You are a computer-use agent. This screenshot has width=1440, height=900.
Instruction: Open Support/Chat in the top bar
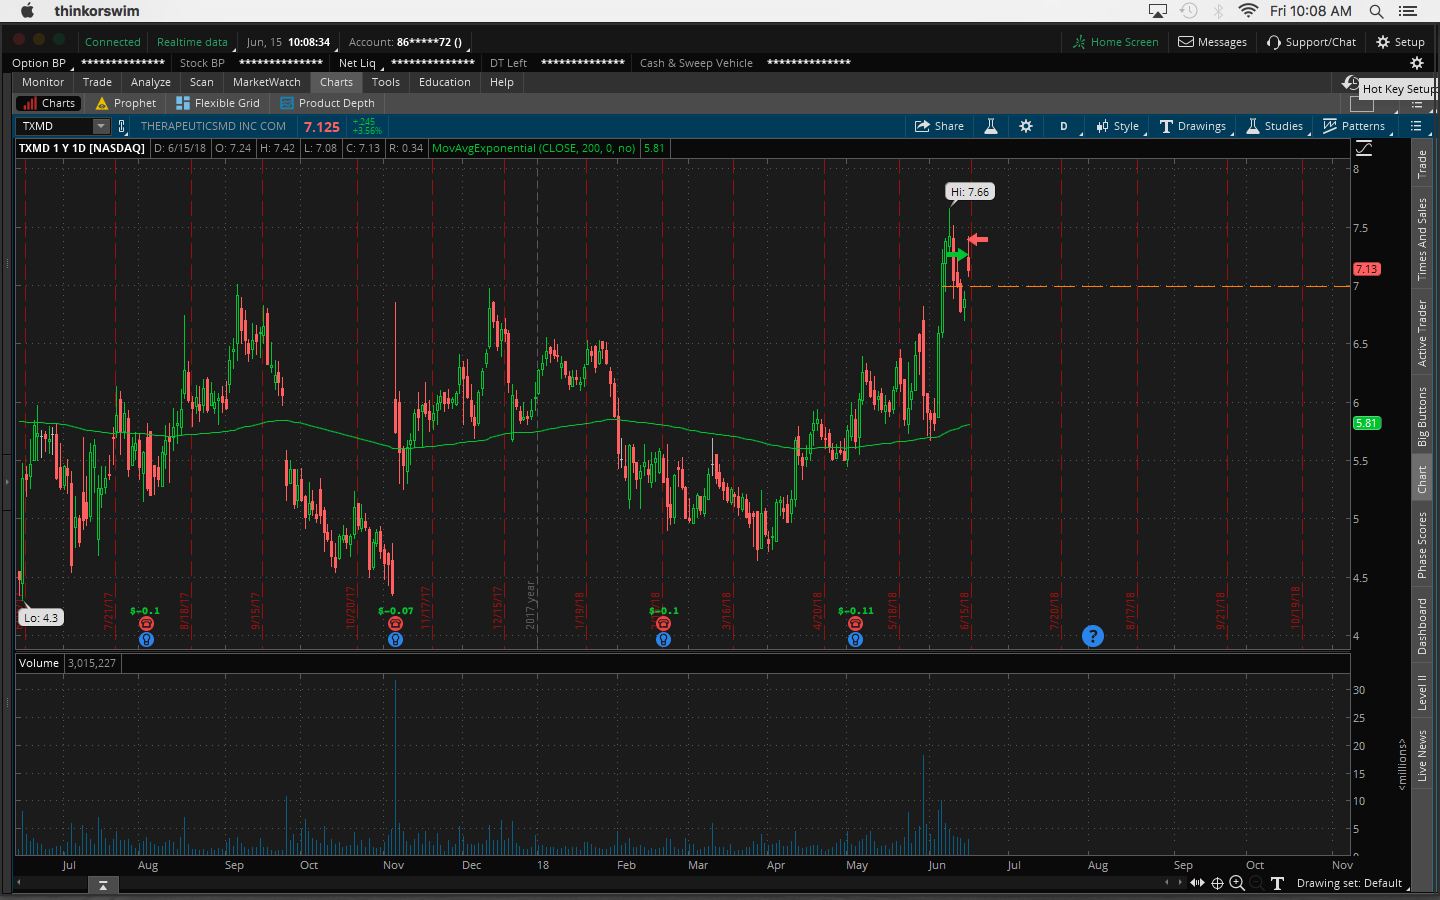pos(1311,42)
